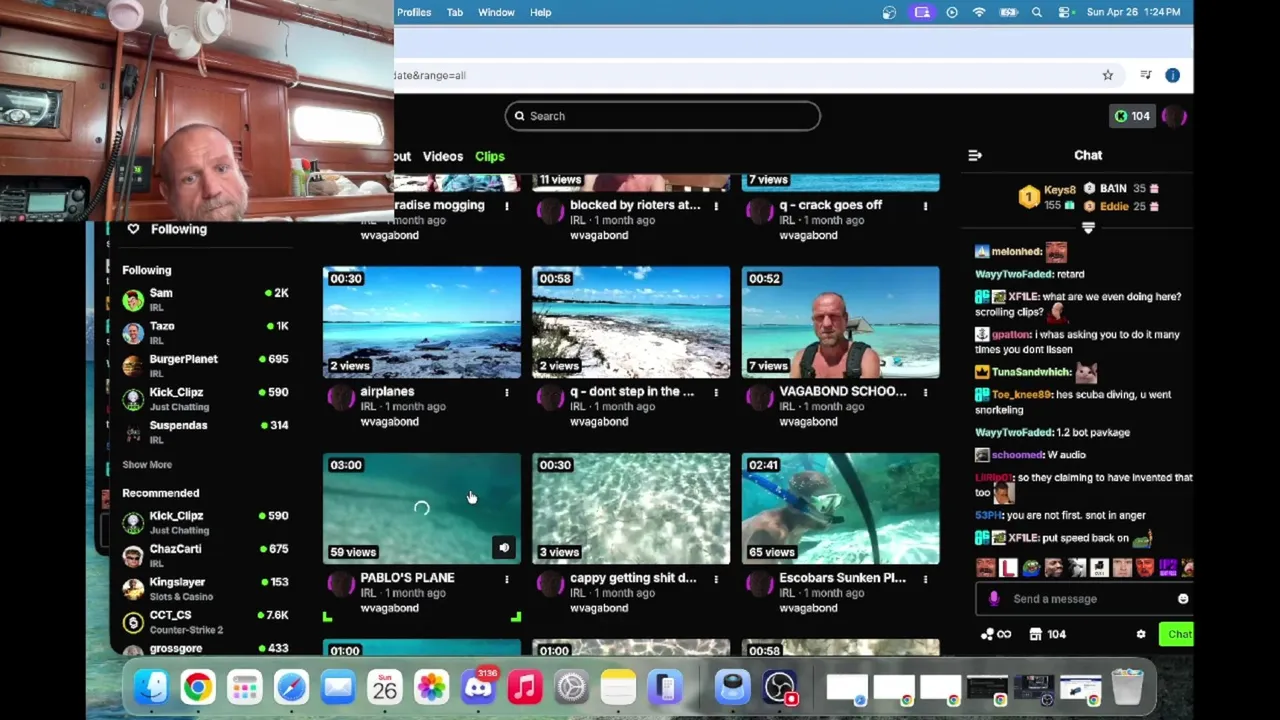Open the options menu for airplanes clip
The width and height of the screenshot is (1280, 720).
point(507,392)
